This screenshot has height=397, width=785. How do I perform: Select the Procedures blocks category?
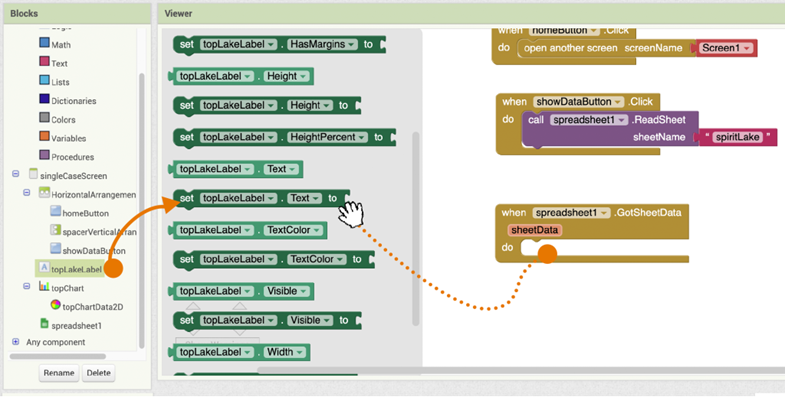[x=67, y=156]
